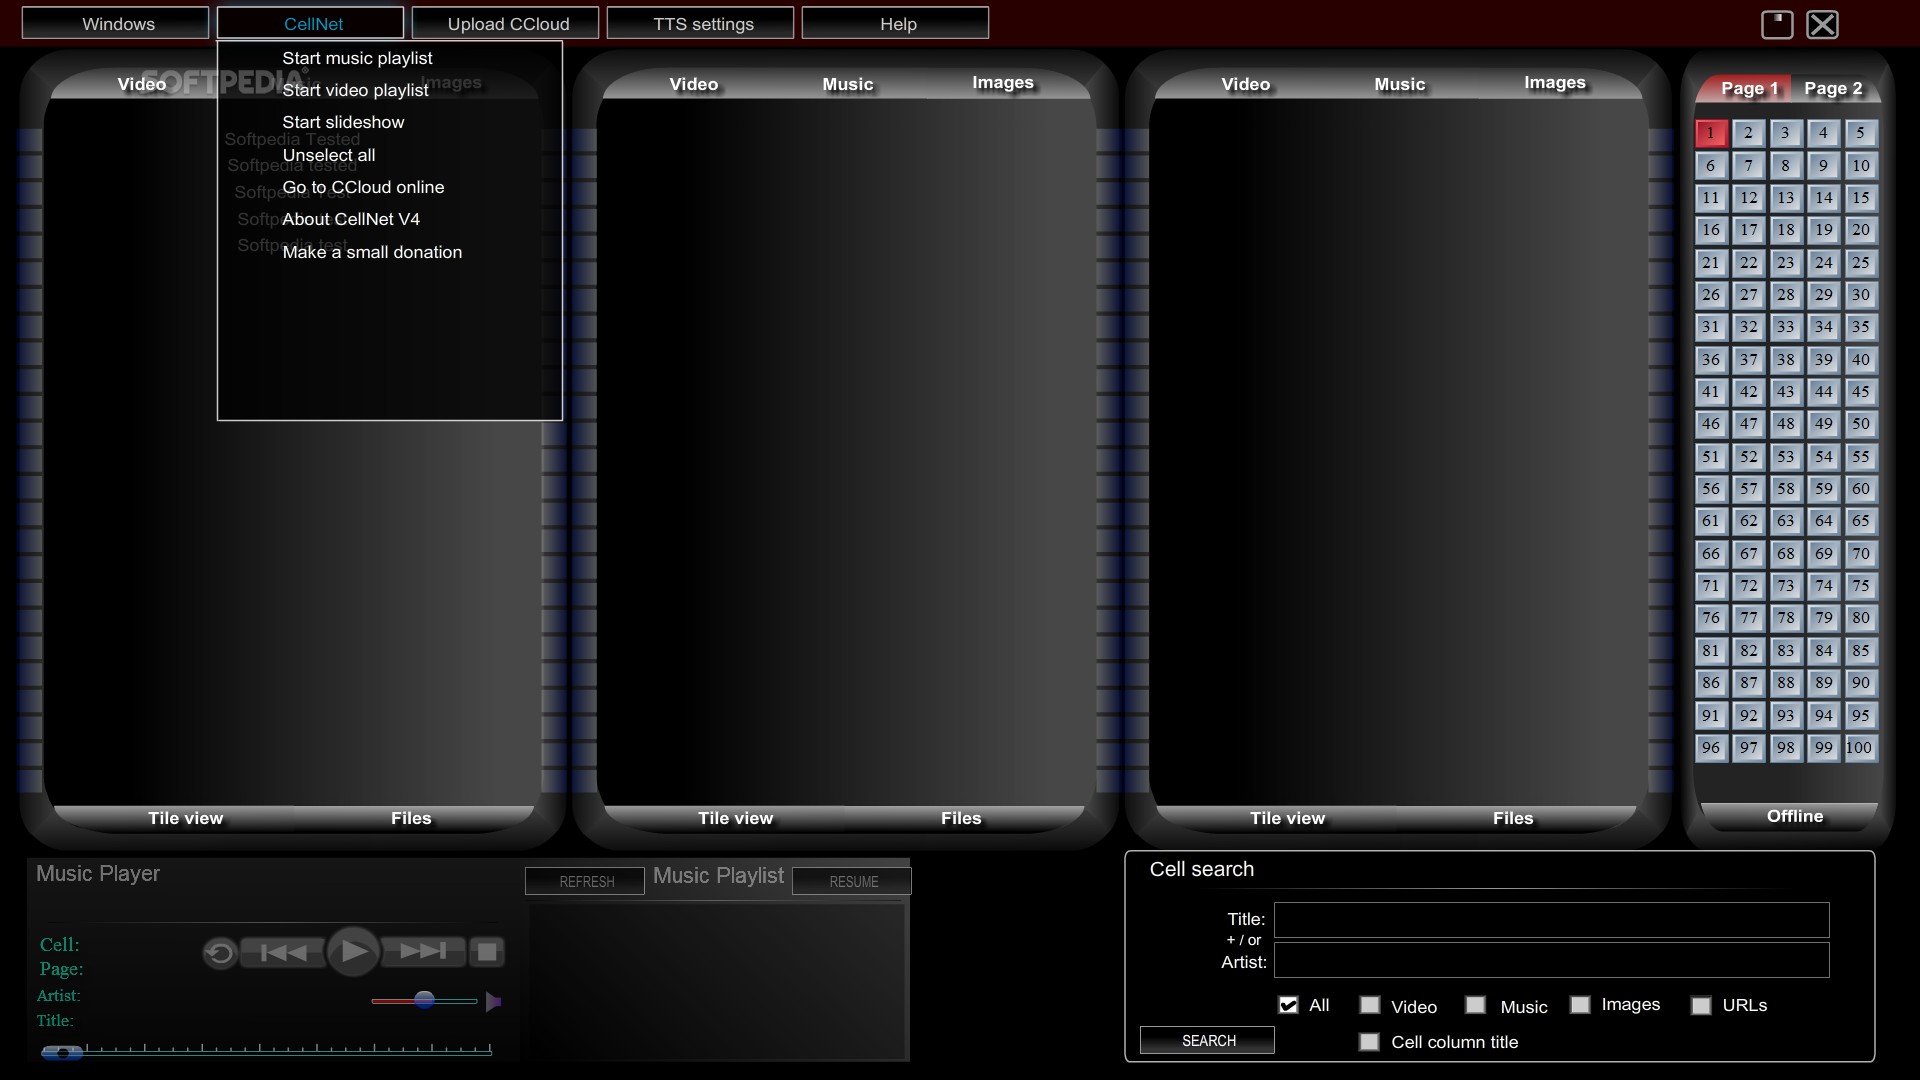Open the CellNet menu
The width and height of the screenshot is (1920, 1080).
[311, 23]
